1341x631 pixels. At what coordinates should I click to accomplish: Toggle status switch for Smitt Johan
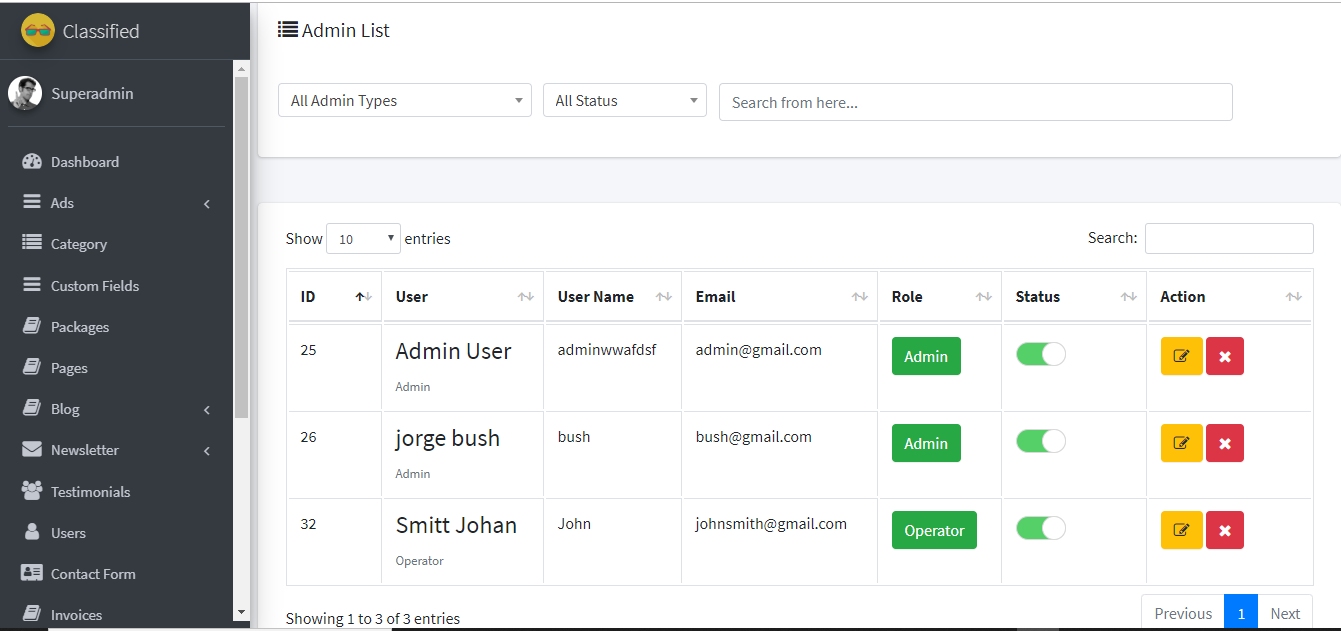tap(1041, 528)
